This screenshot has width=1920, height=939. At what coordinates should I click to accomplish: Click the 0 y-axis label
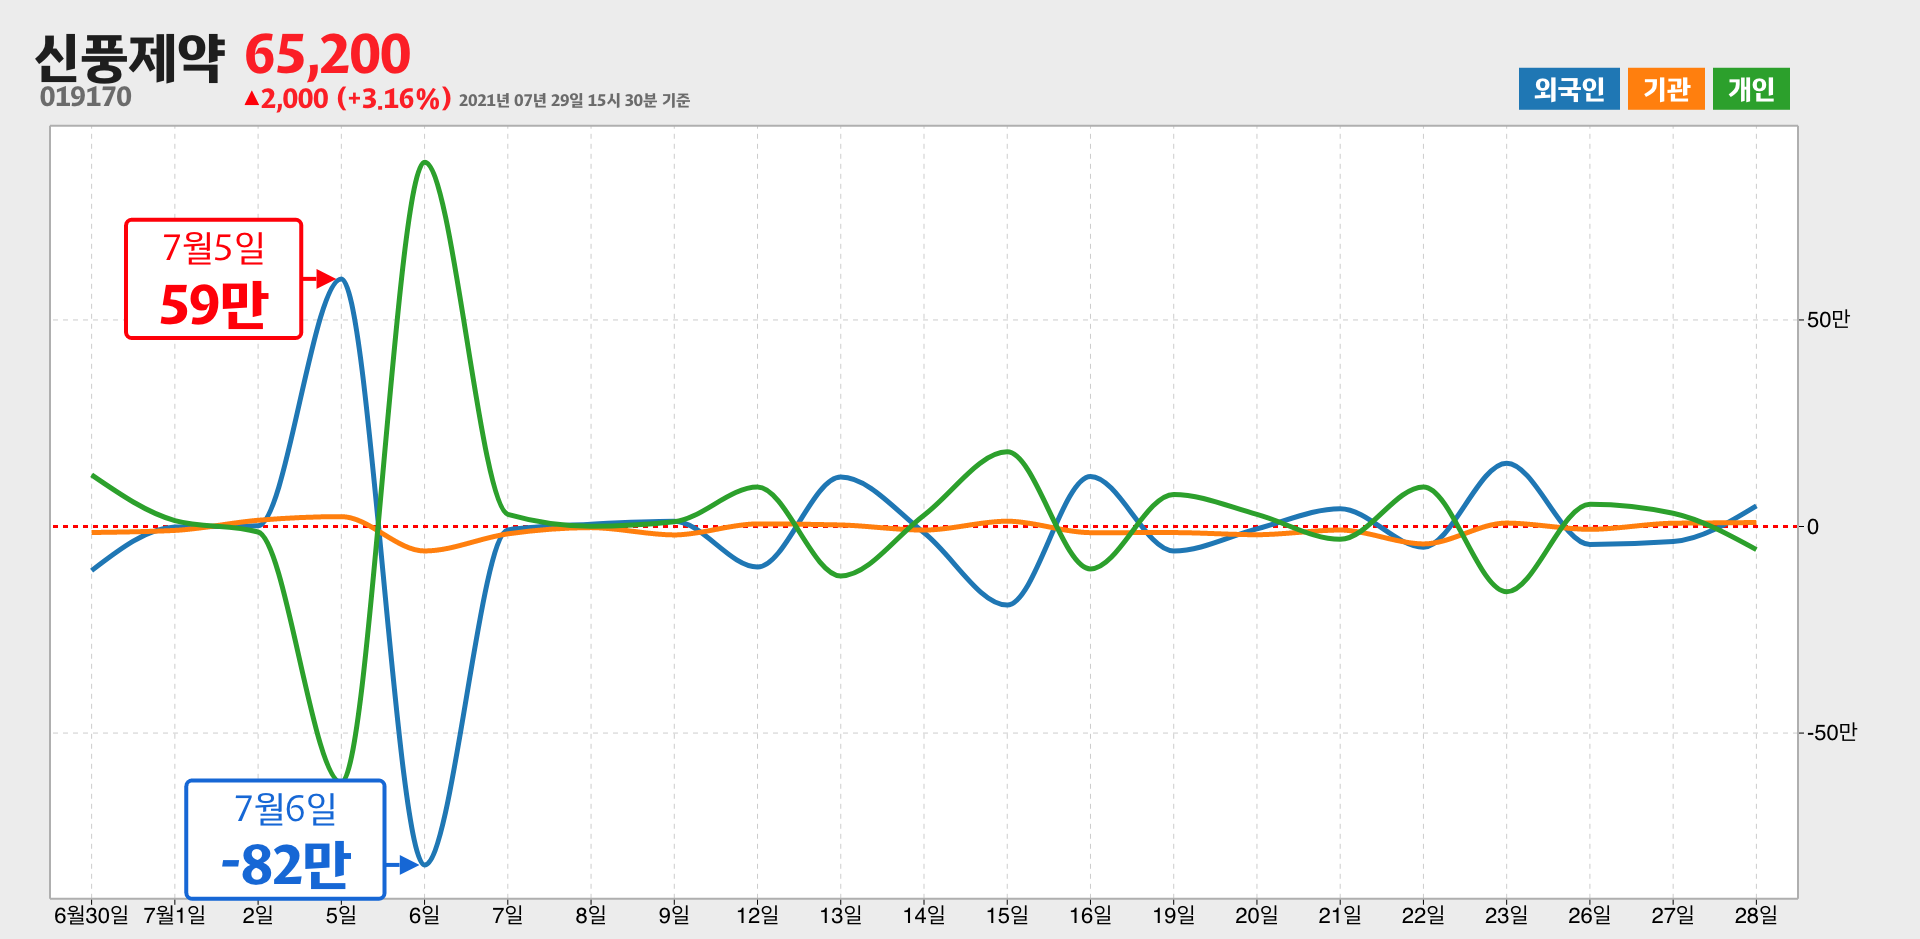click(1813, 527)
